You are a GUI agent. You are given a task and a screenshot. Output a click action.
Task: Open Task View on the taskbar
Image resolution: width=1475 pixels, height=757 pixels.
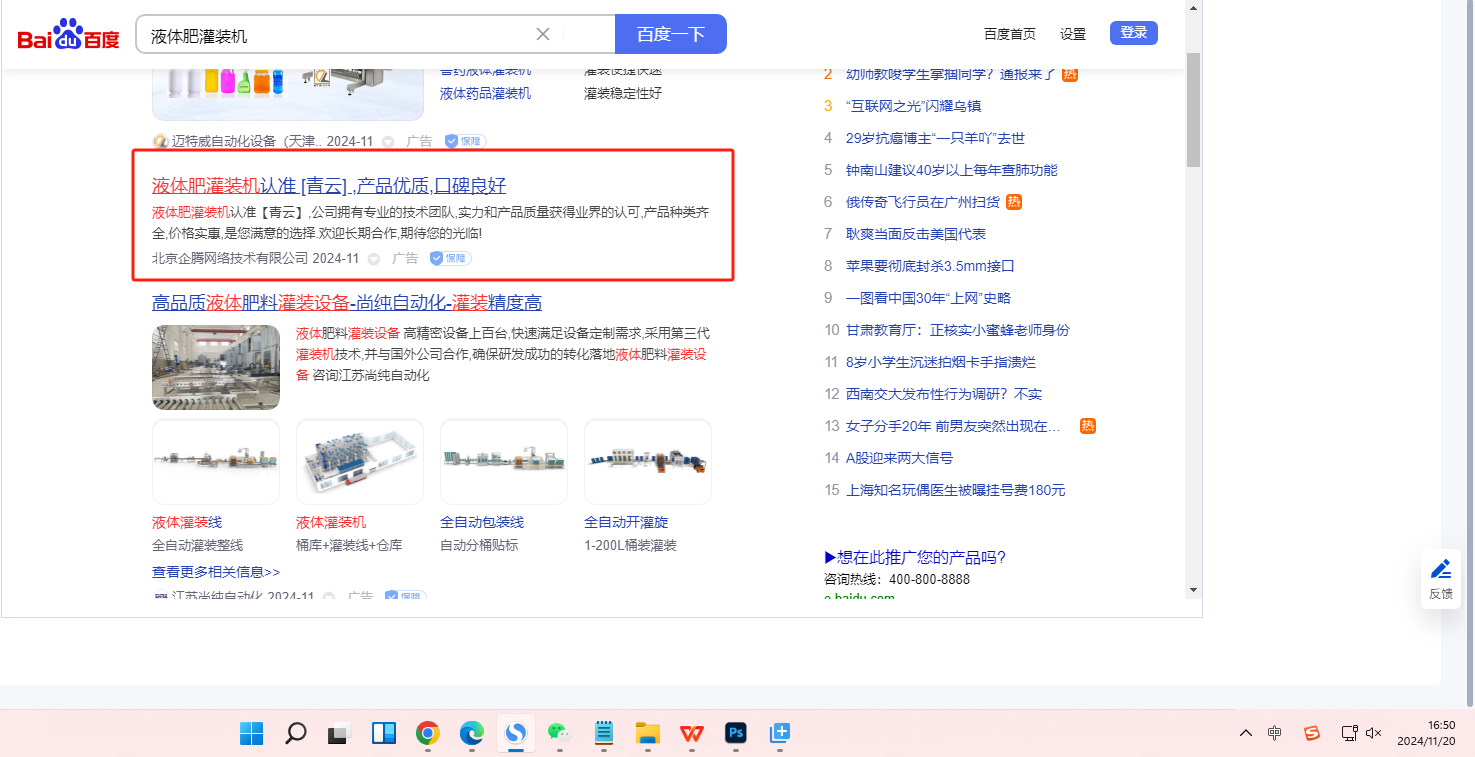(x=339, y=733)
